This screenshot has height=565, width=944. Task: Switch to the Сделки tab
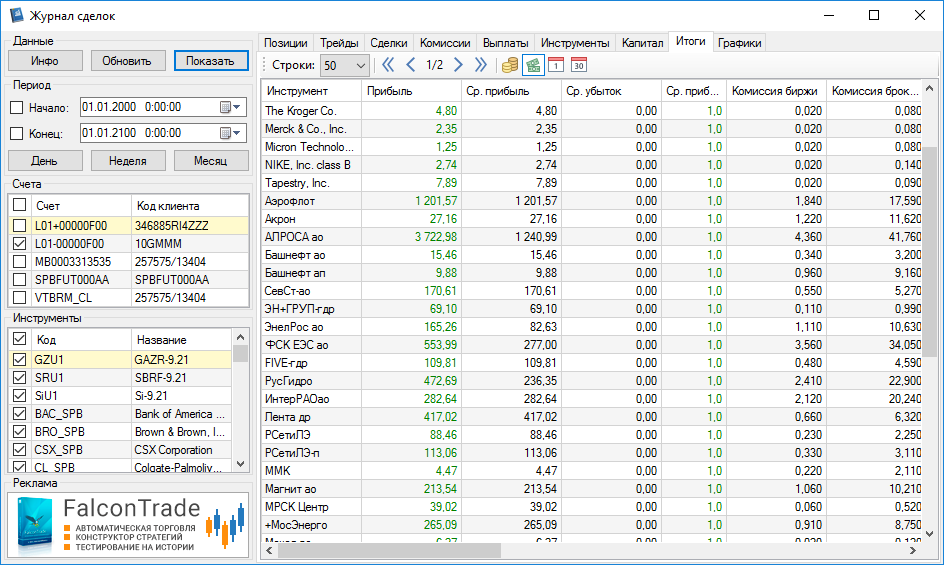(389, 43)
